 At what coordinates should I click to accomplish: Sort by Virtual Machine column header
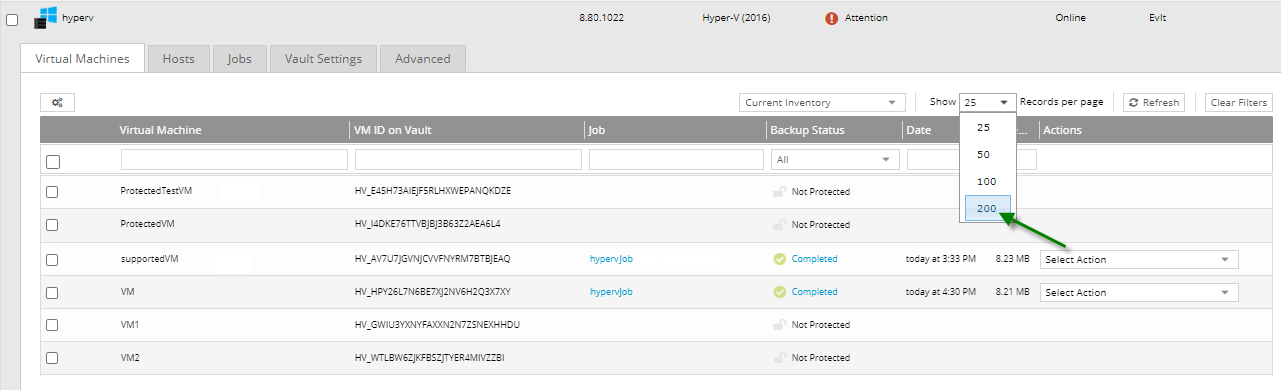pyautogui.click(x=160, y=130)
